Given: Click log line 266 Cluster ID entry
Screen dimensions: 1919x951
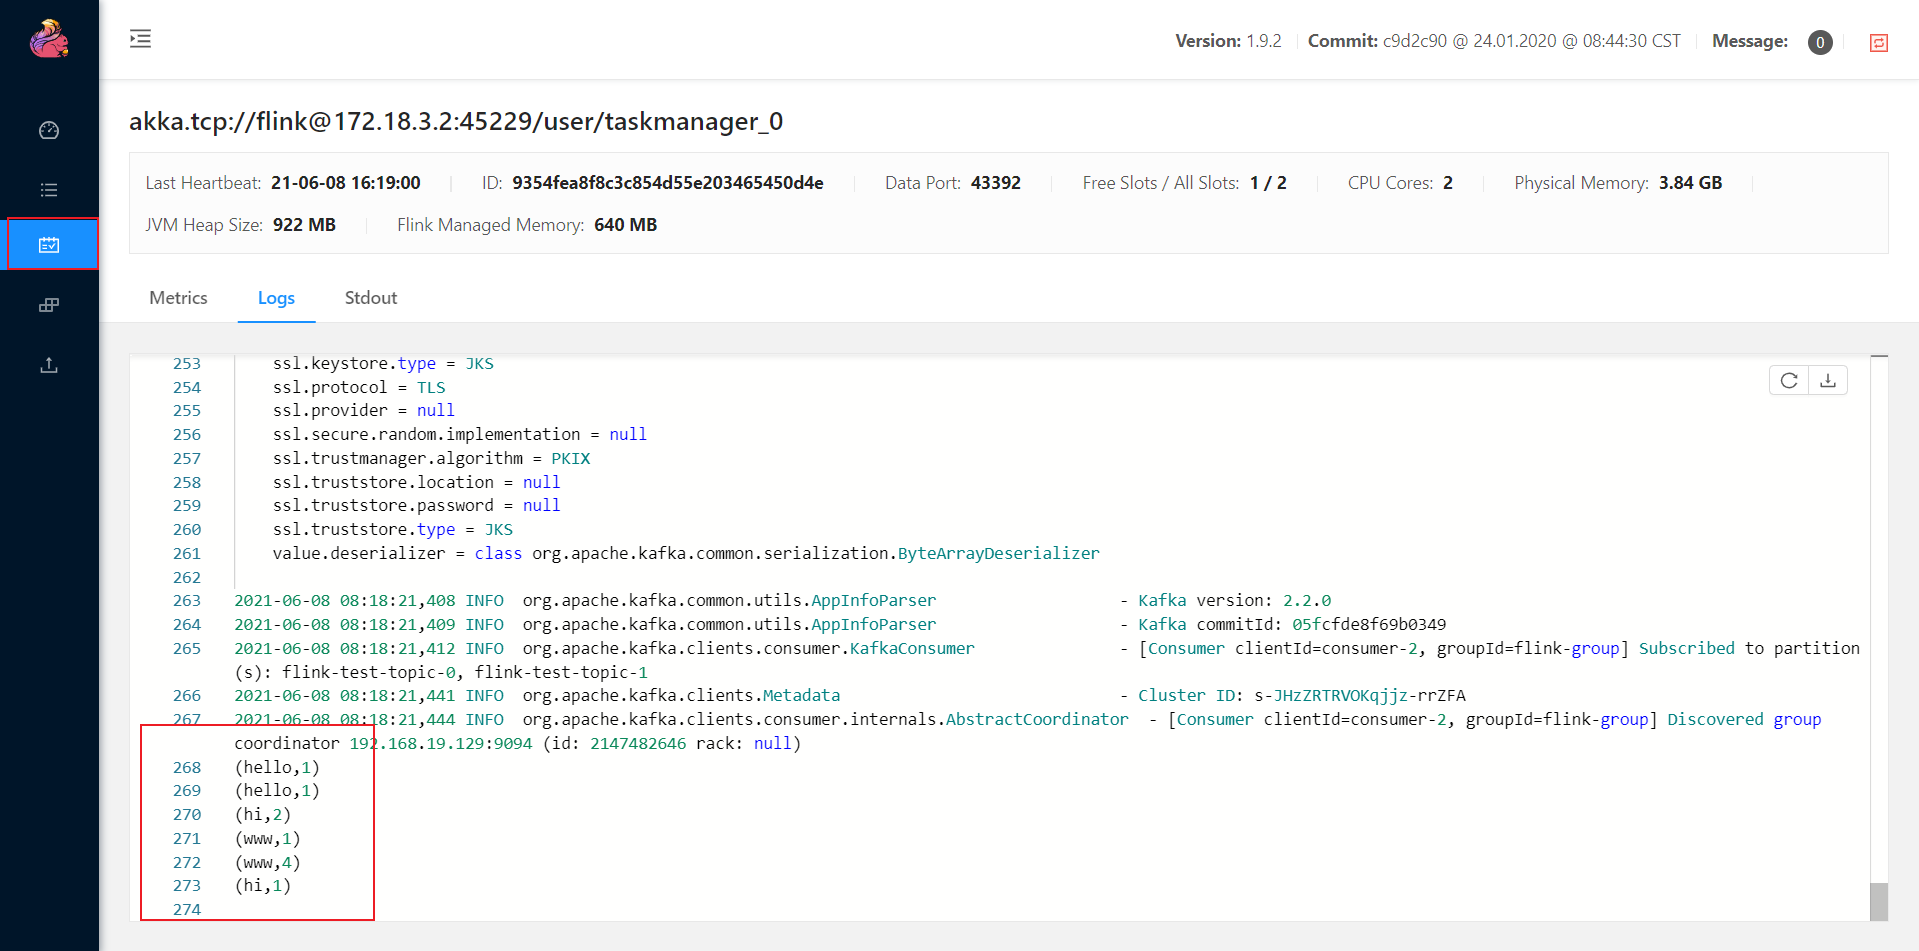Looking at the screenshot, I should 850,696.
